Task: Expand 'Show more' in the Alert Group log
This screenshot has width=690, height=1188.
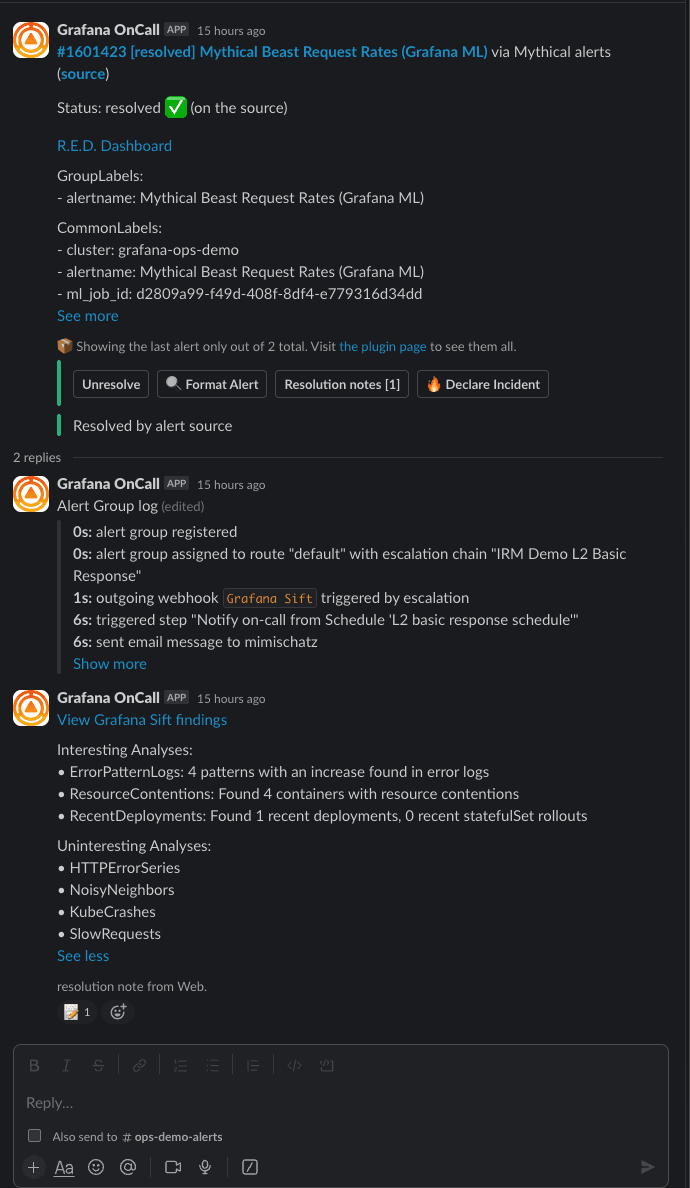Action: click(109, 663)
